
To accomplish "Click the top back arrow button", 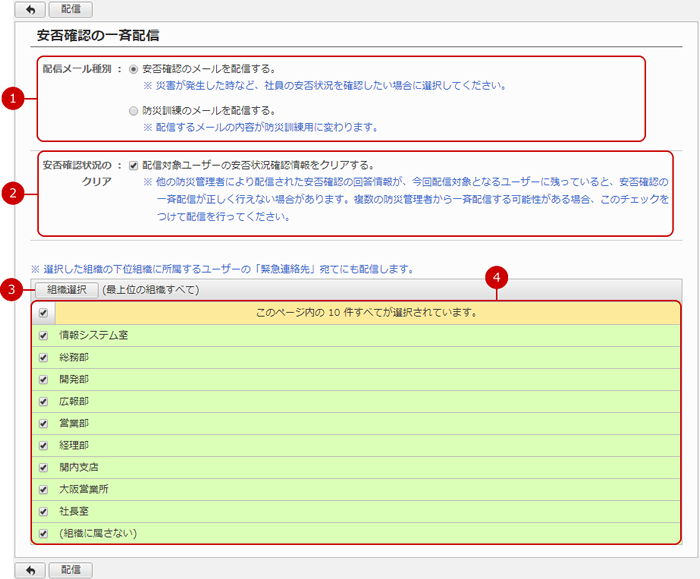I will pos(31,9).
